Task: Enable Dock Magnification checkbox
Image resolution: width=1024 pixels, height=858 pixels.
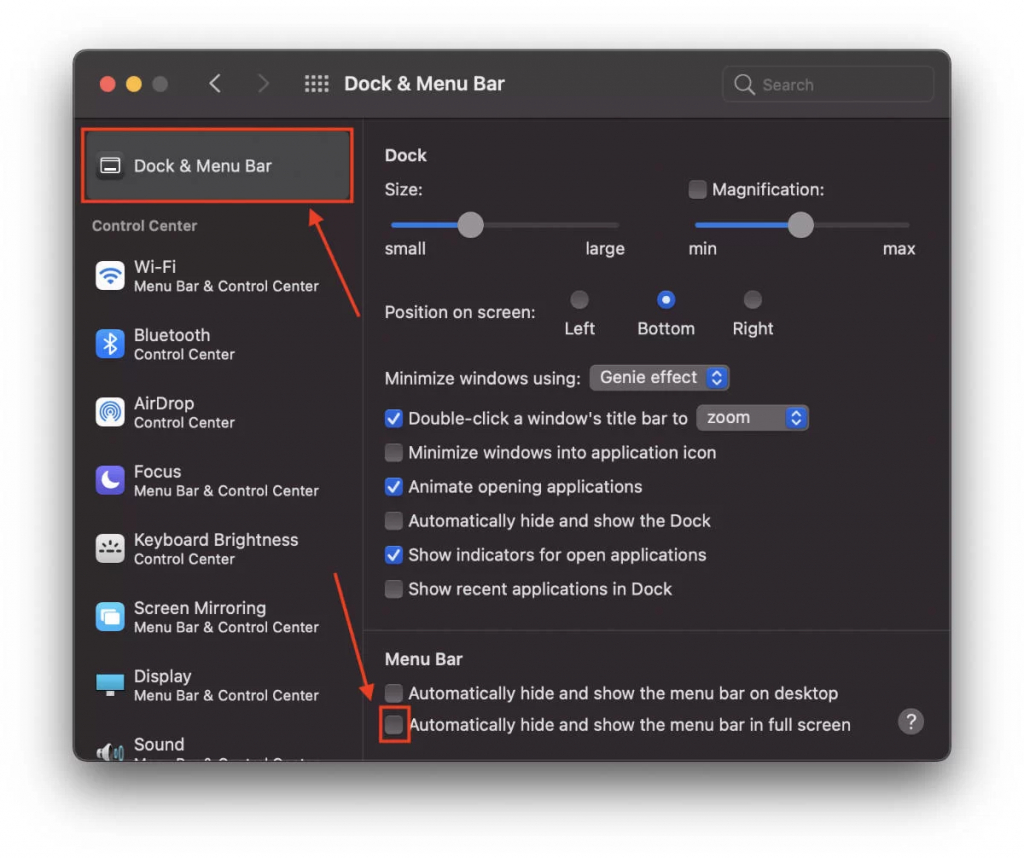Action: click(697, 189)
